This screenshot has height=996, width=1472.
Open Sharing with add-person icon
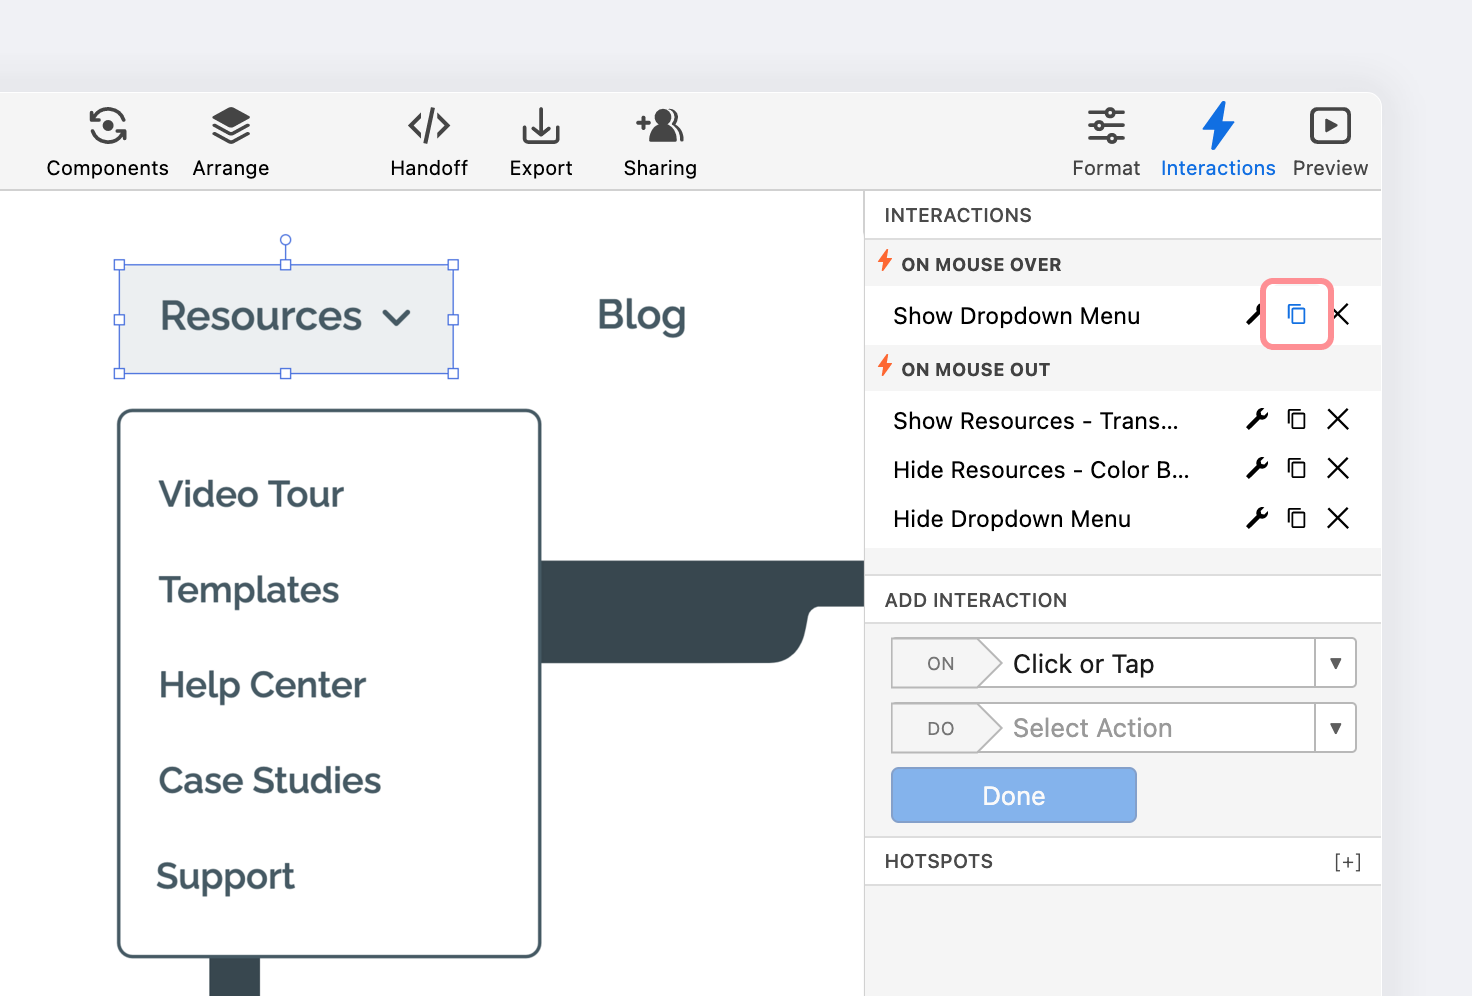click(660, 127)
